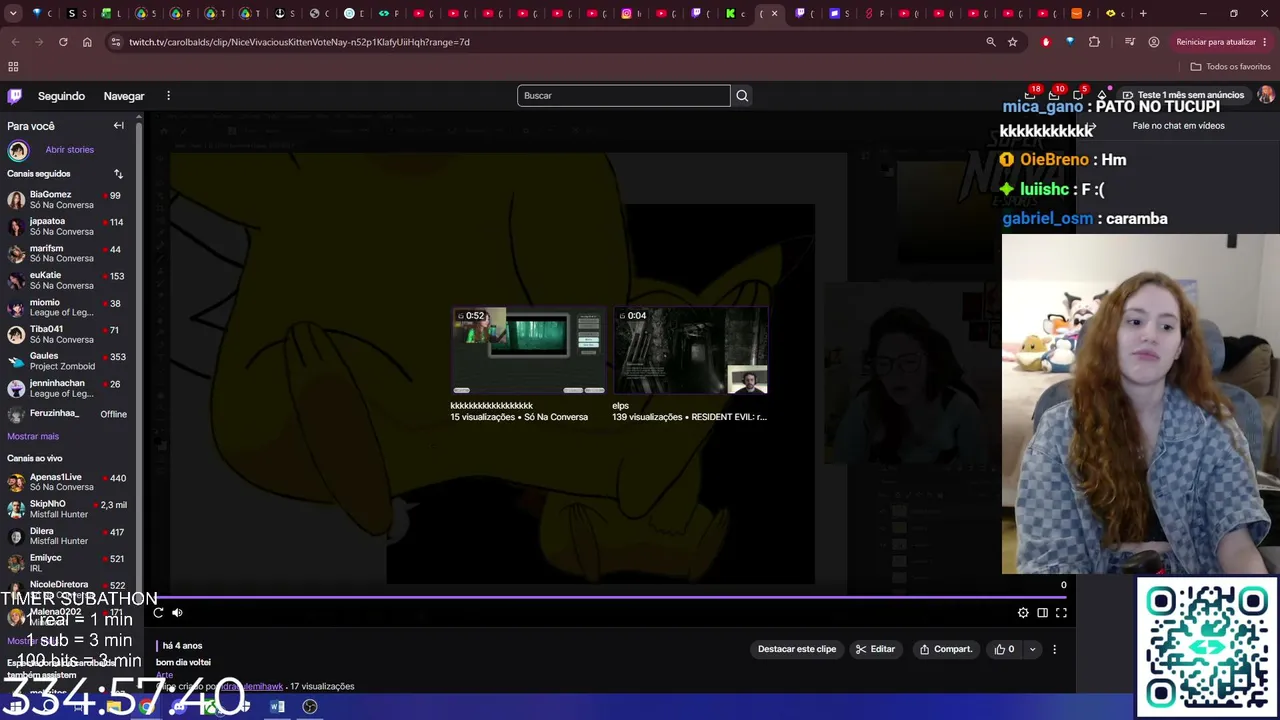
Task: Click the elps recommended clip thumbnail
Action: (690, 351)
